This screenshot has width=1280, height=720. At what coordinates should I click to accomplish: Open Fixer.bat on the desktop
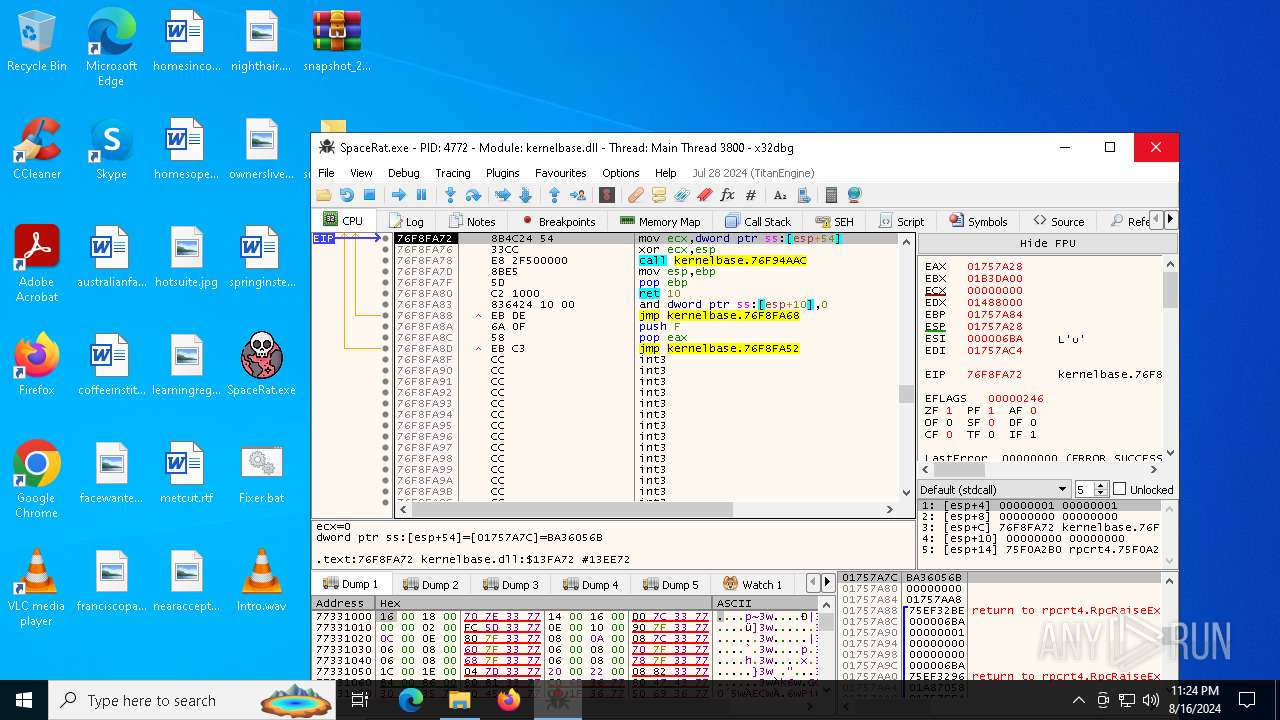[261, 474]
